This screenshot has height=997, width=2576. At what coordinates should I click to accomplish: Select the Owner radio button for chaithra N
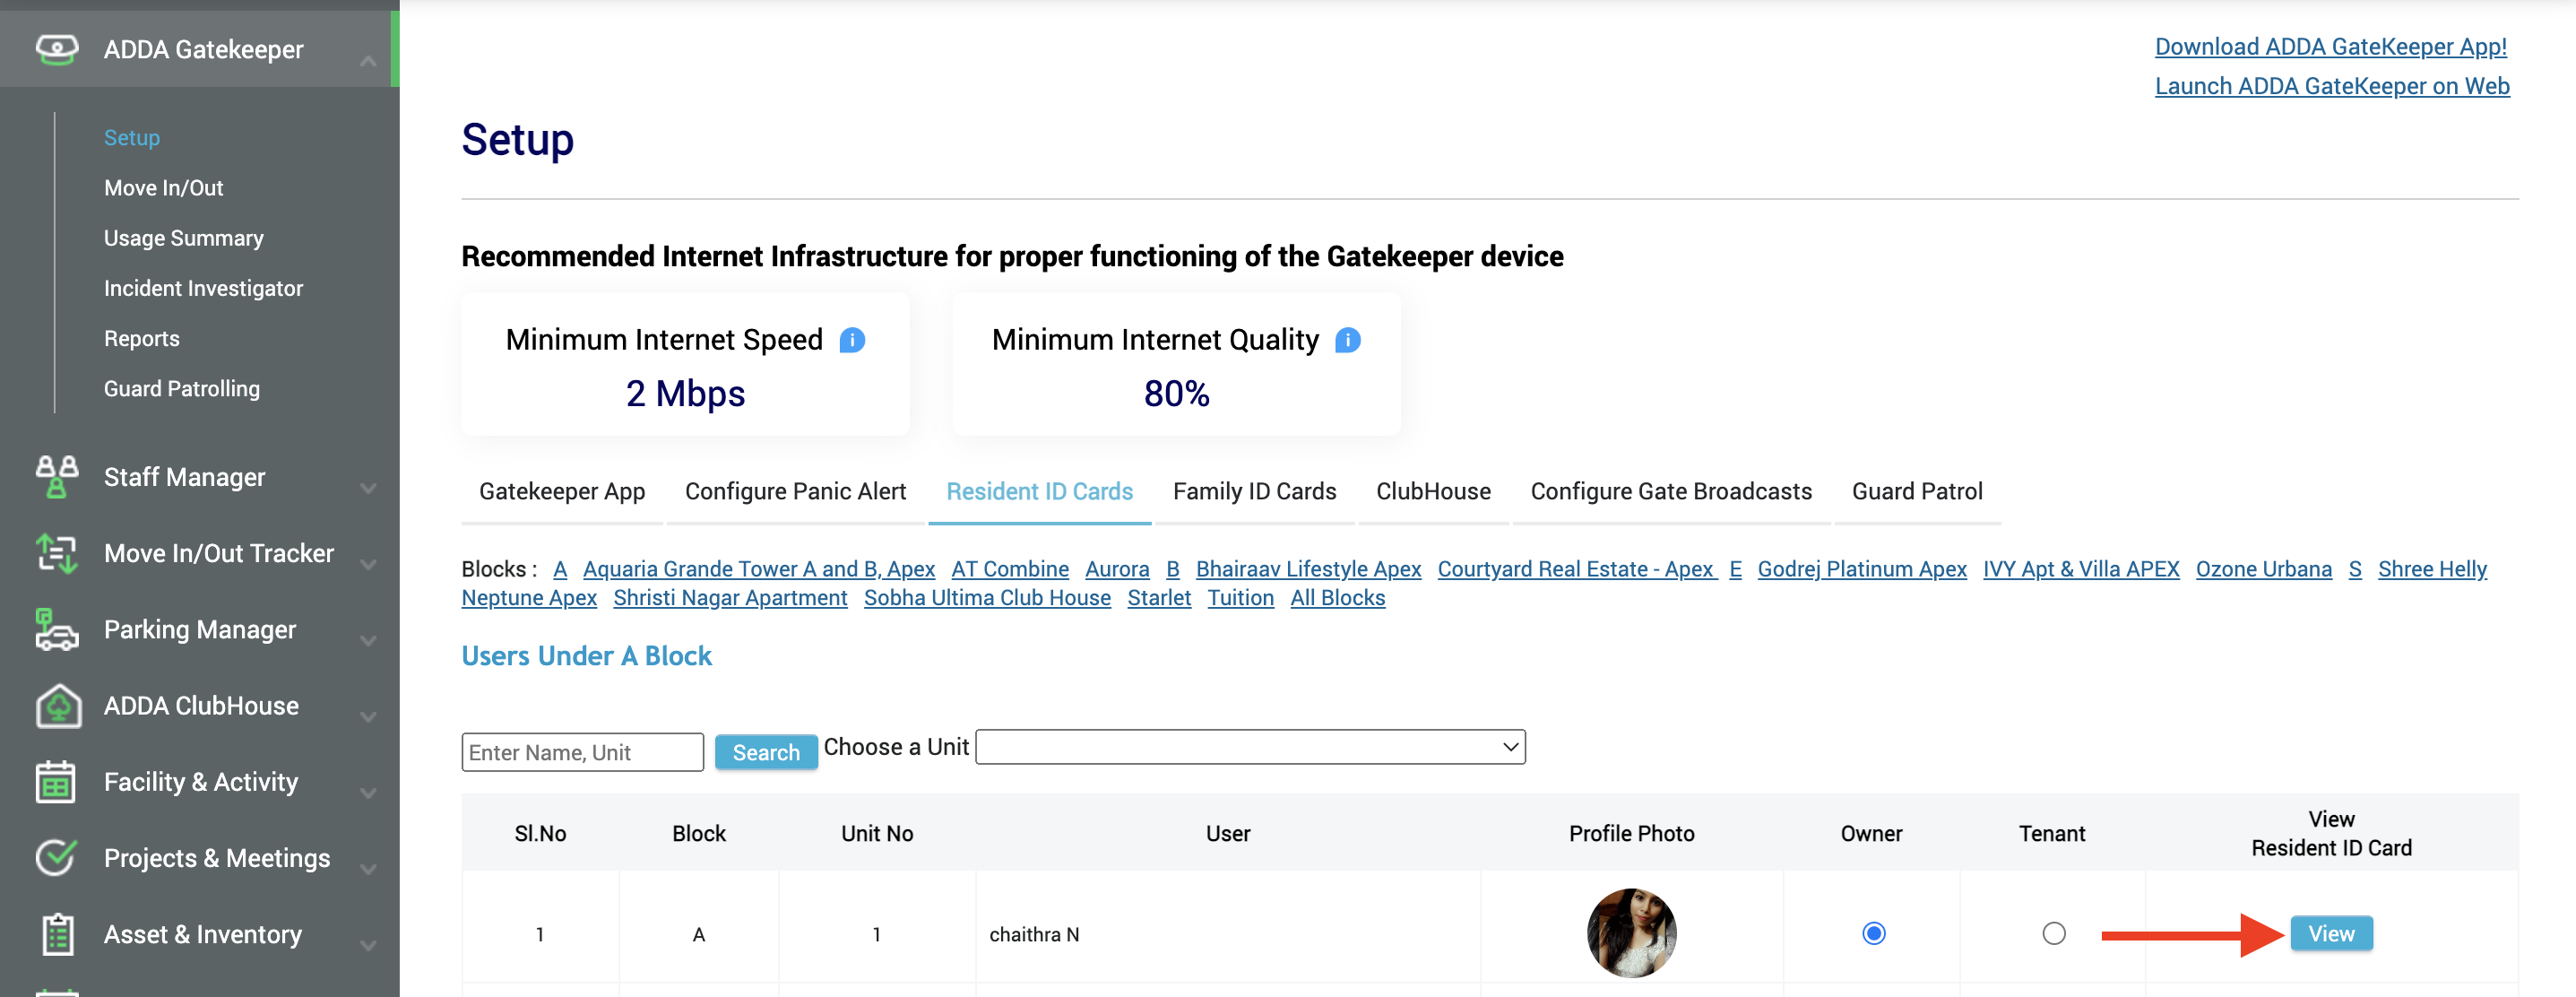click(x=1873, y=933)
